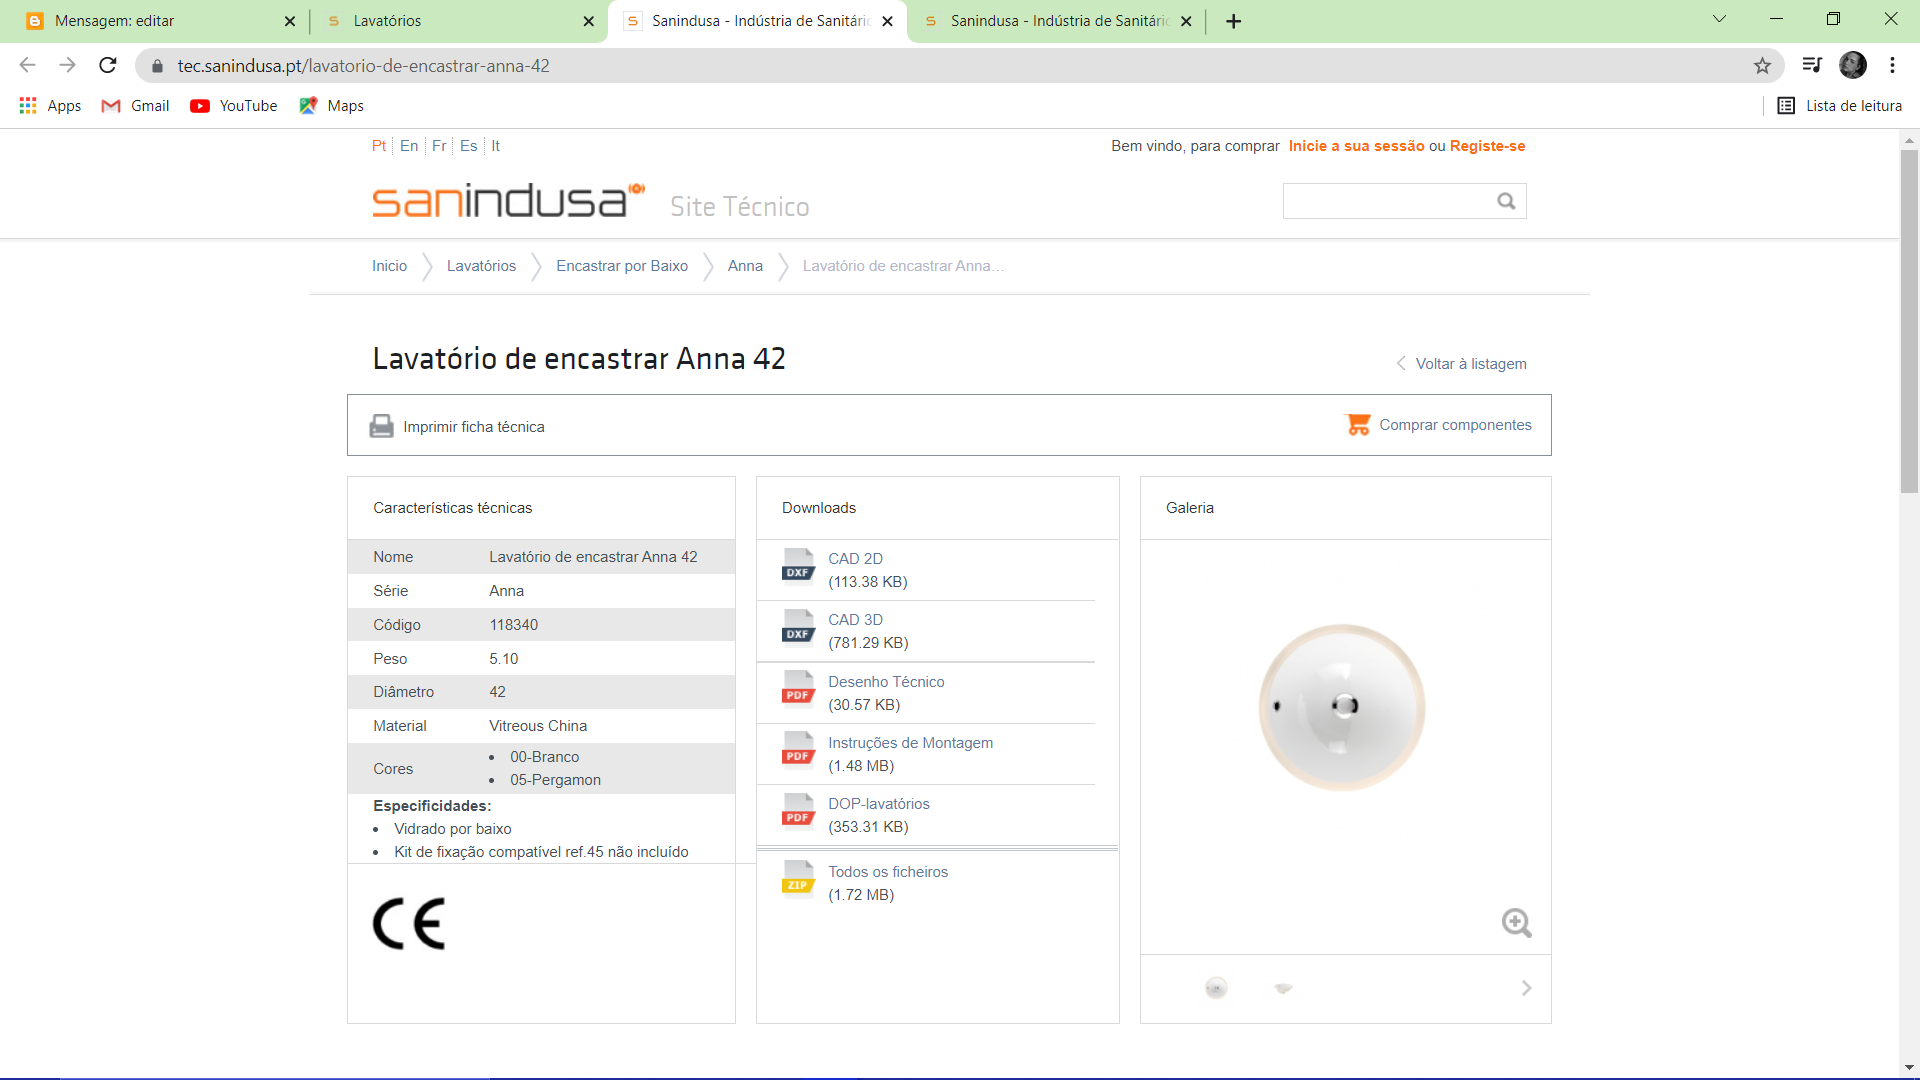Switch language to Fr
The width and height of the screenshot is (1920, 1080).
[x=439, y=146]
